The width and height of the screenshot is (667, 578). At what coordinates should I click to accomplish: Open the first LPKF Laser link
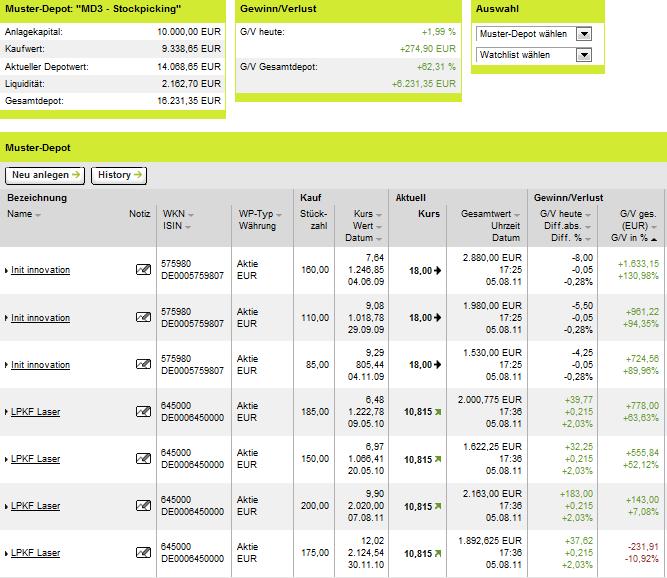point(36,412)
